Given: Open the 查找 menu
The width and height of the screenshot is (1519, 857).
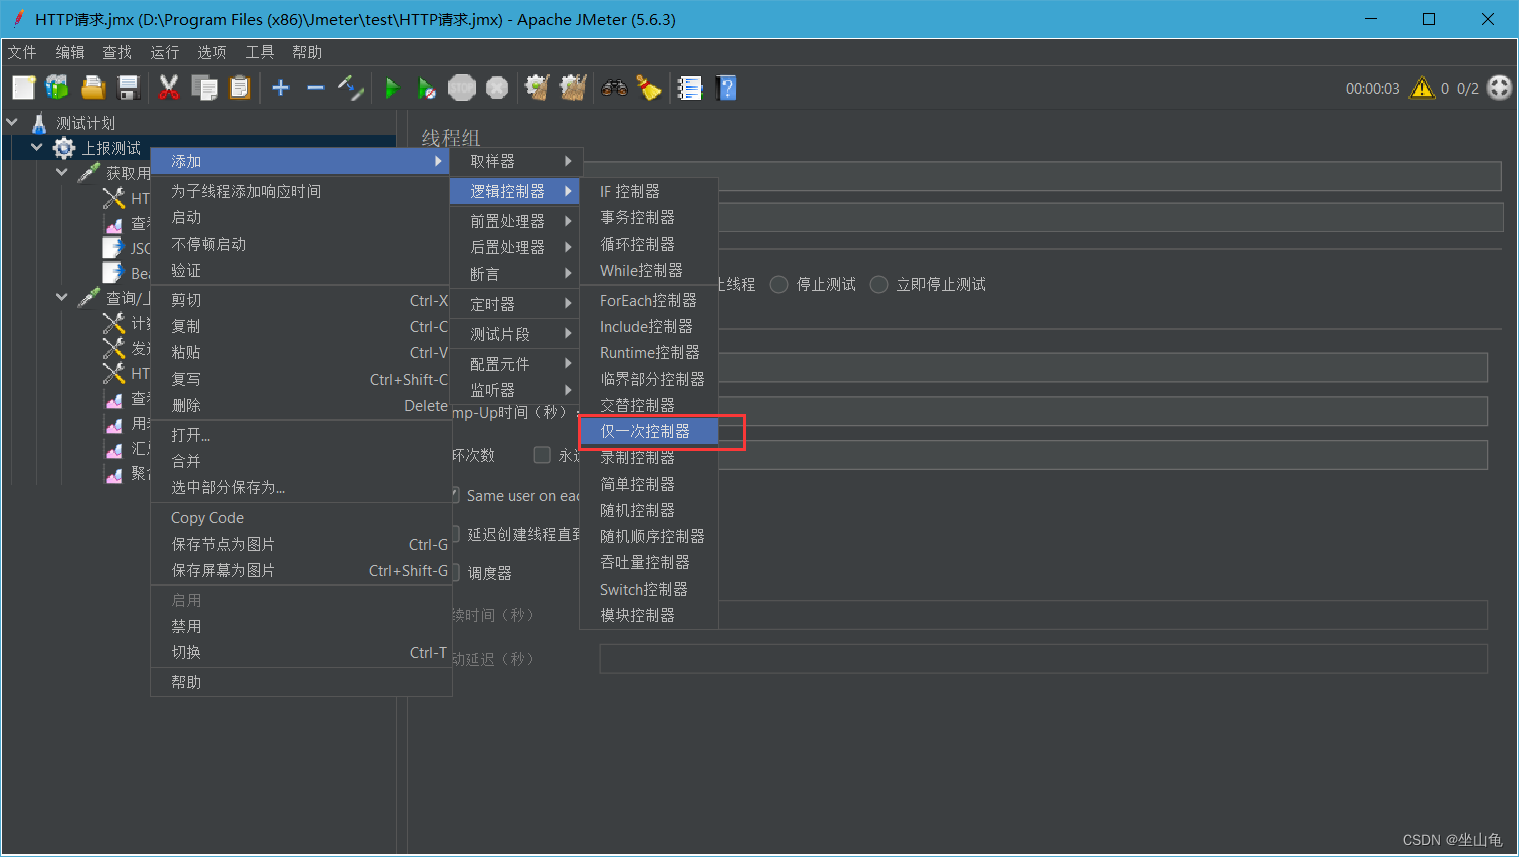Looking at the screenshot, I should pyautogui.click(x=117, y=52).
